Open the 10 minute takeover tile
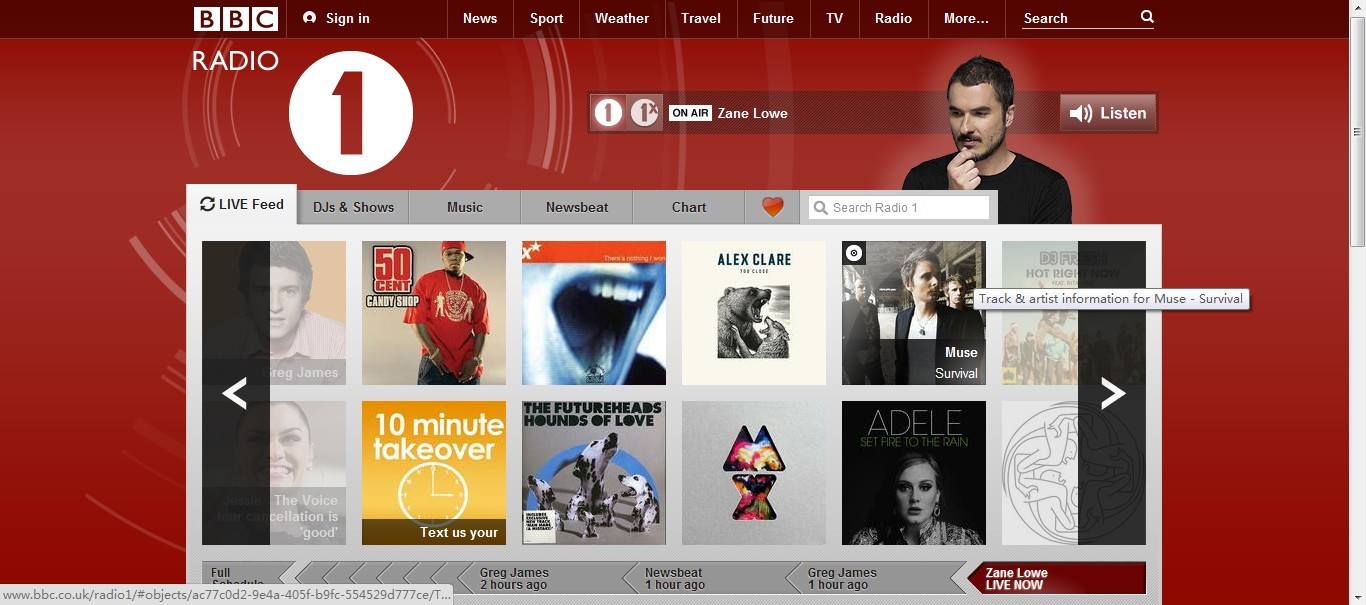The image size is (1366, 605). click(434, 473)
